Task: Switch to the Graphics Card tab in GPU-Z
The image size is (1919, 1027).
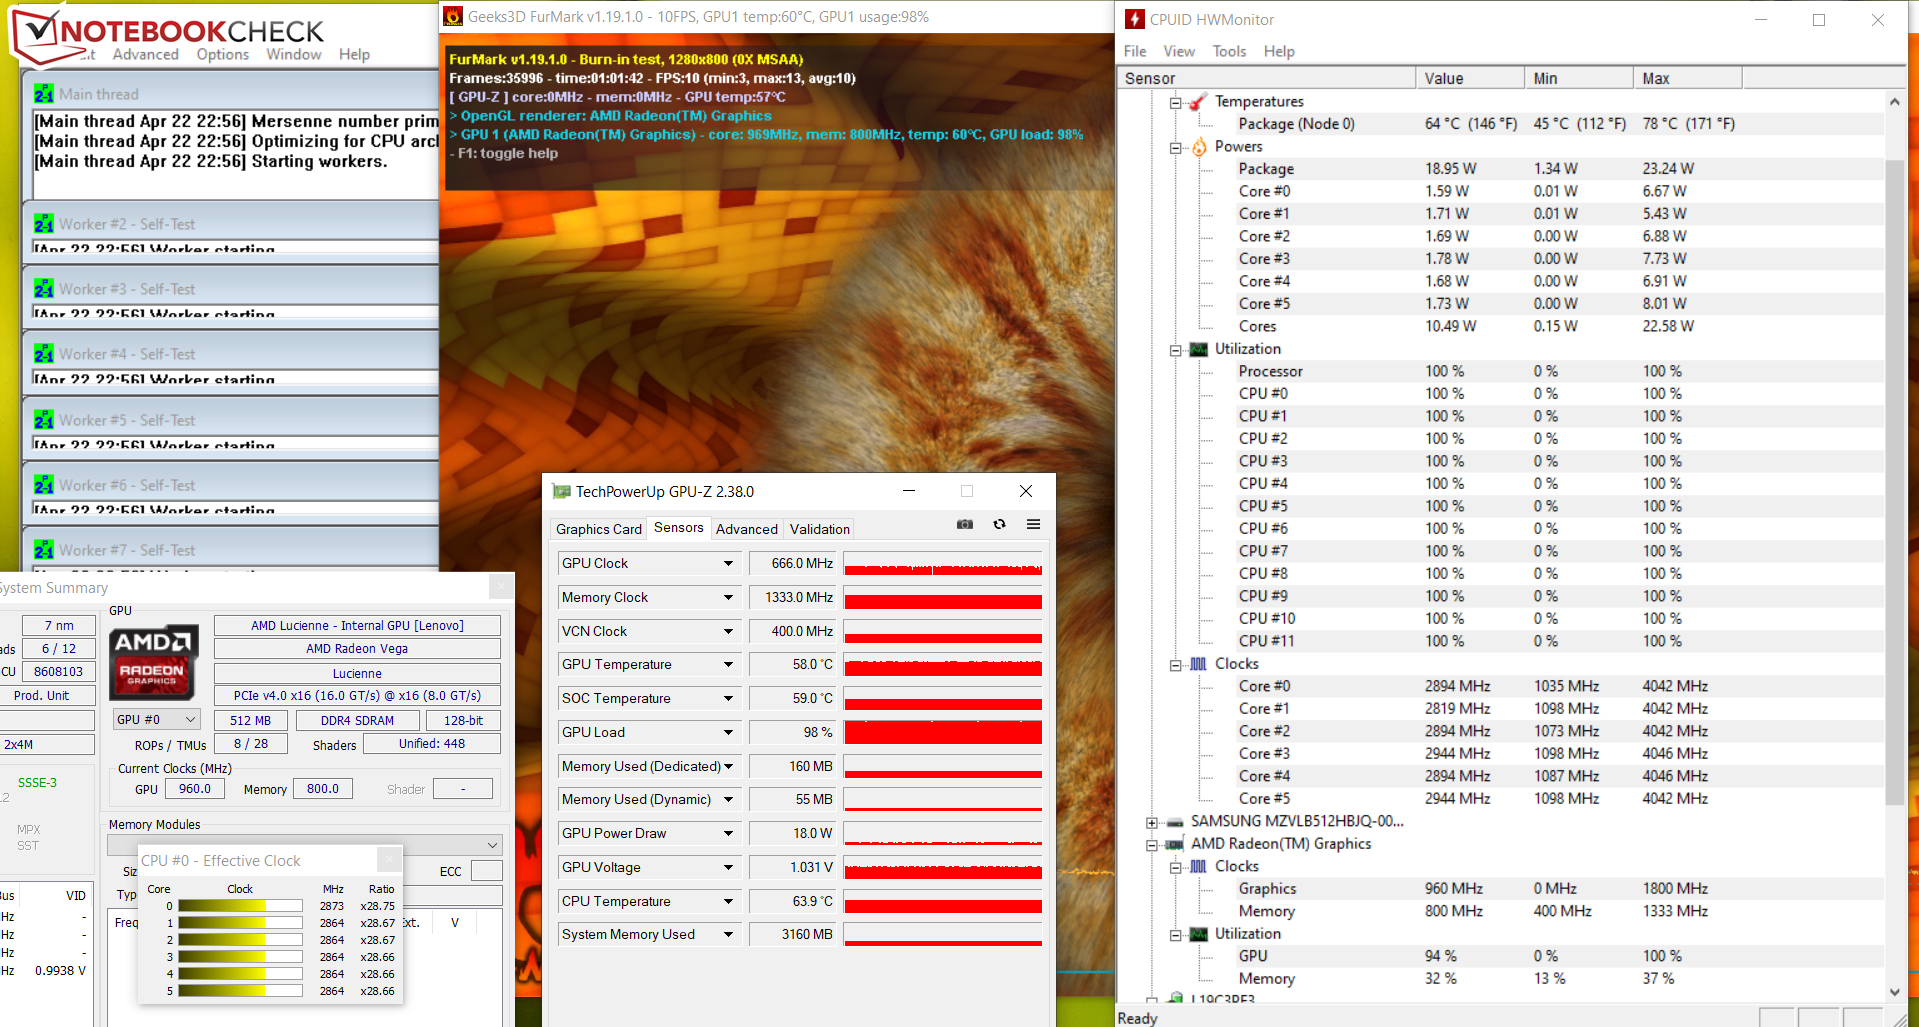Action: pos(599,529)
